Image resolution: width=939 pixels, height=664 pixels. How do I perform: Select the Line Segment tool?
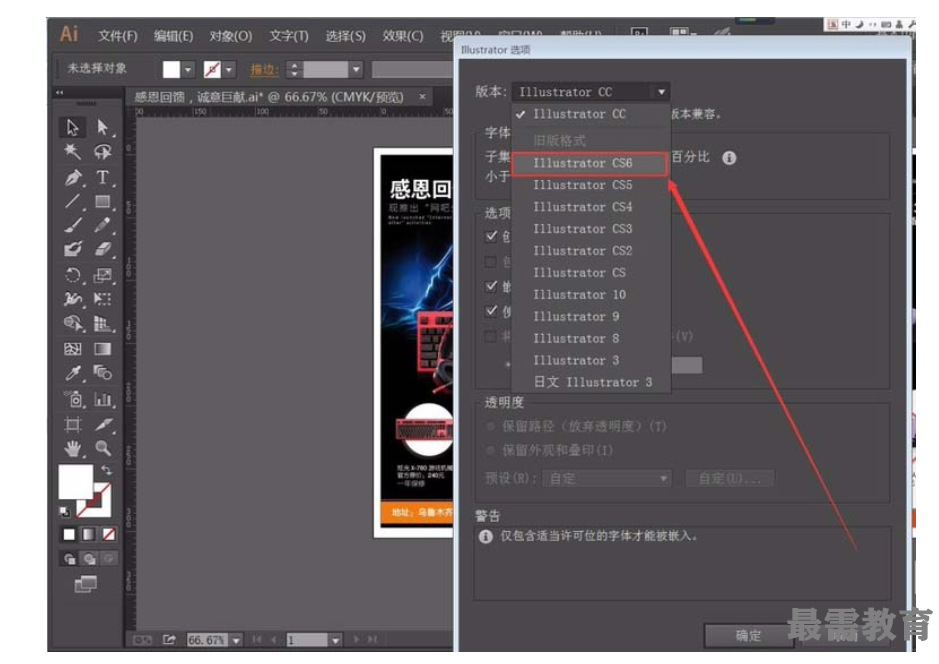pos(72,201)
